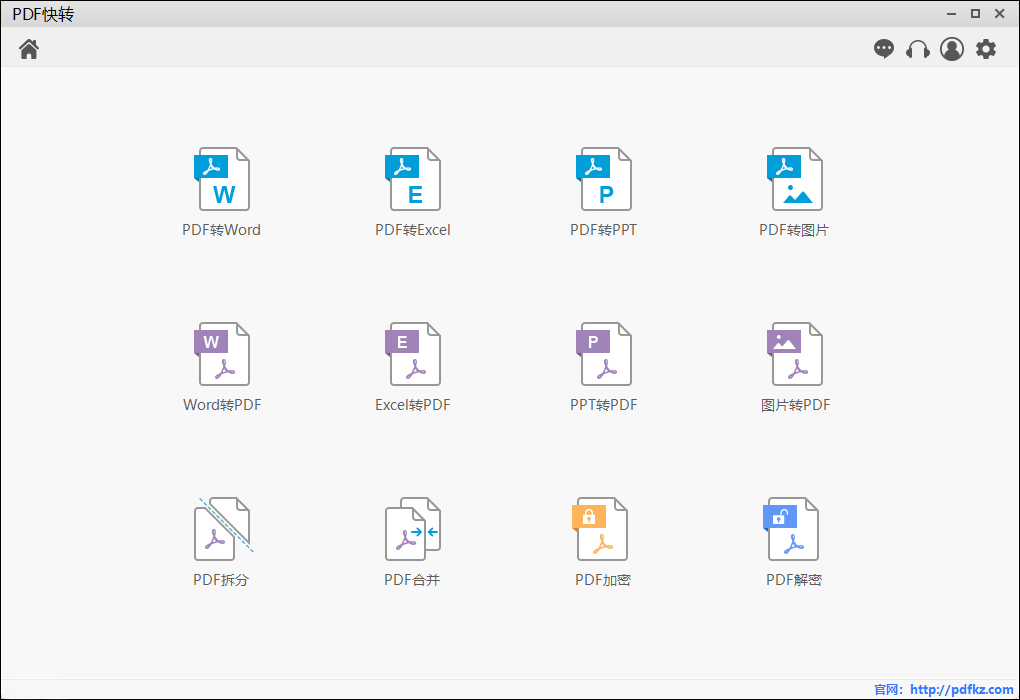Launch the PDF拆分 split tool
The height and width of the screenshot is (700, 1020).
click(x=222, y=529)
